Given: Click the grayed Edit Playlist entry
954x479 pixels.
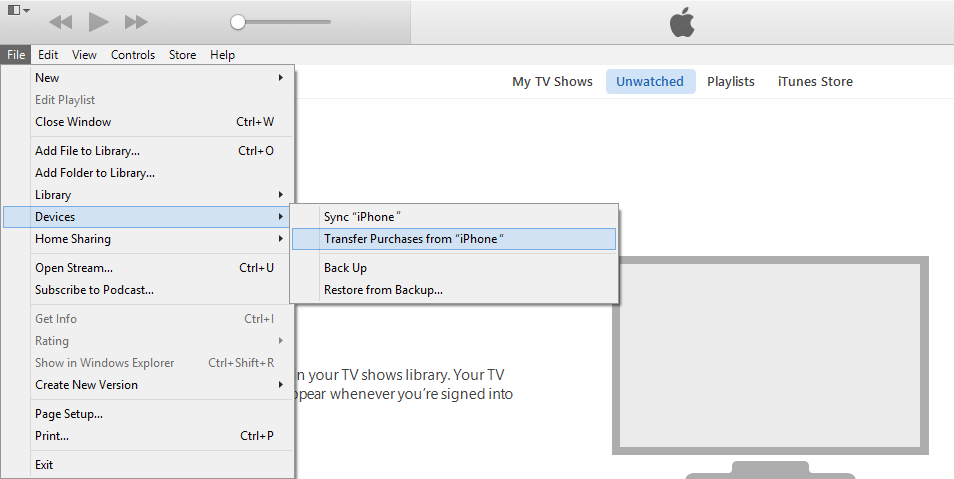Looking at the screenshot, I should pos(148,100).
